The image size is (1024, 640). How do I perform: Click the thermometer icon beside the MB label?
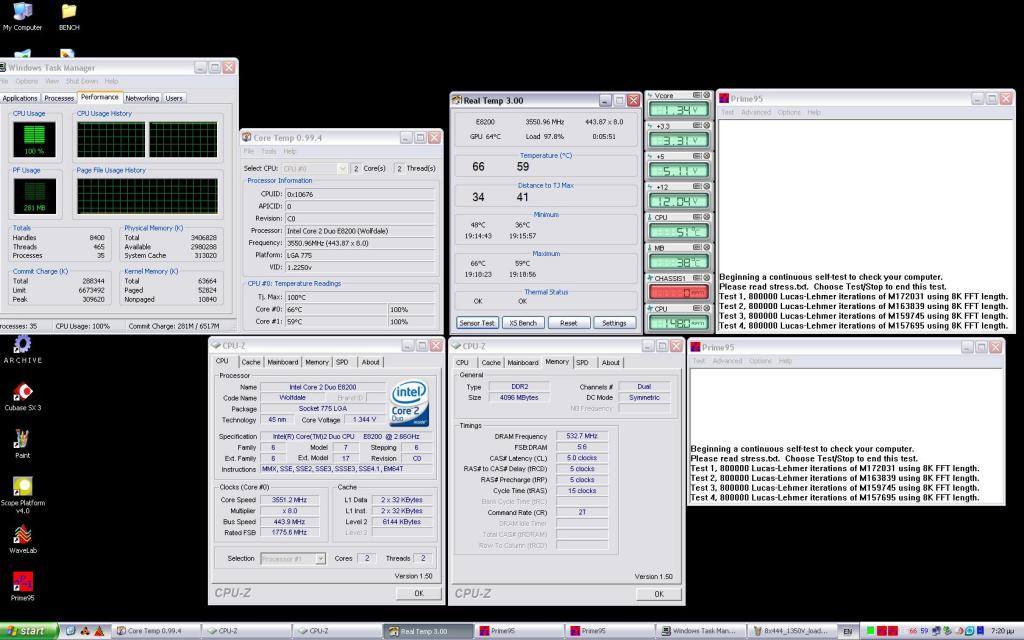click(650, 248)
